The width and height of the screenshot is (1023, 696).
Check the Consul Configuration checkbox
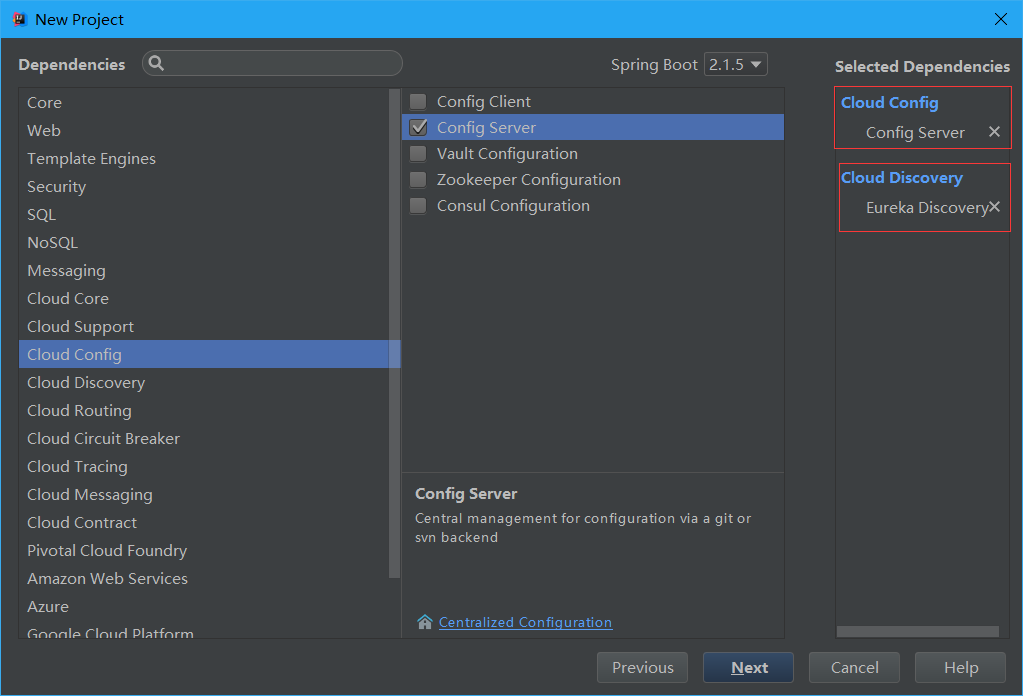tap(418, 206)
